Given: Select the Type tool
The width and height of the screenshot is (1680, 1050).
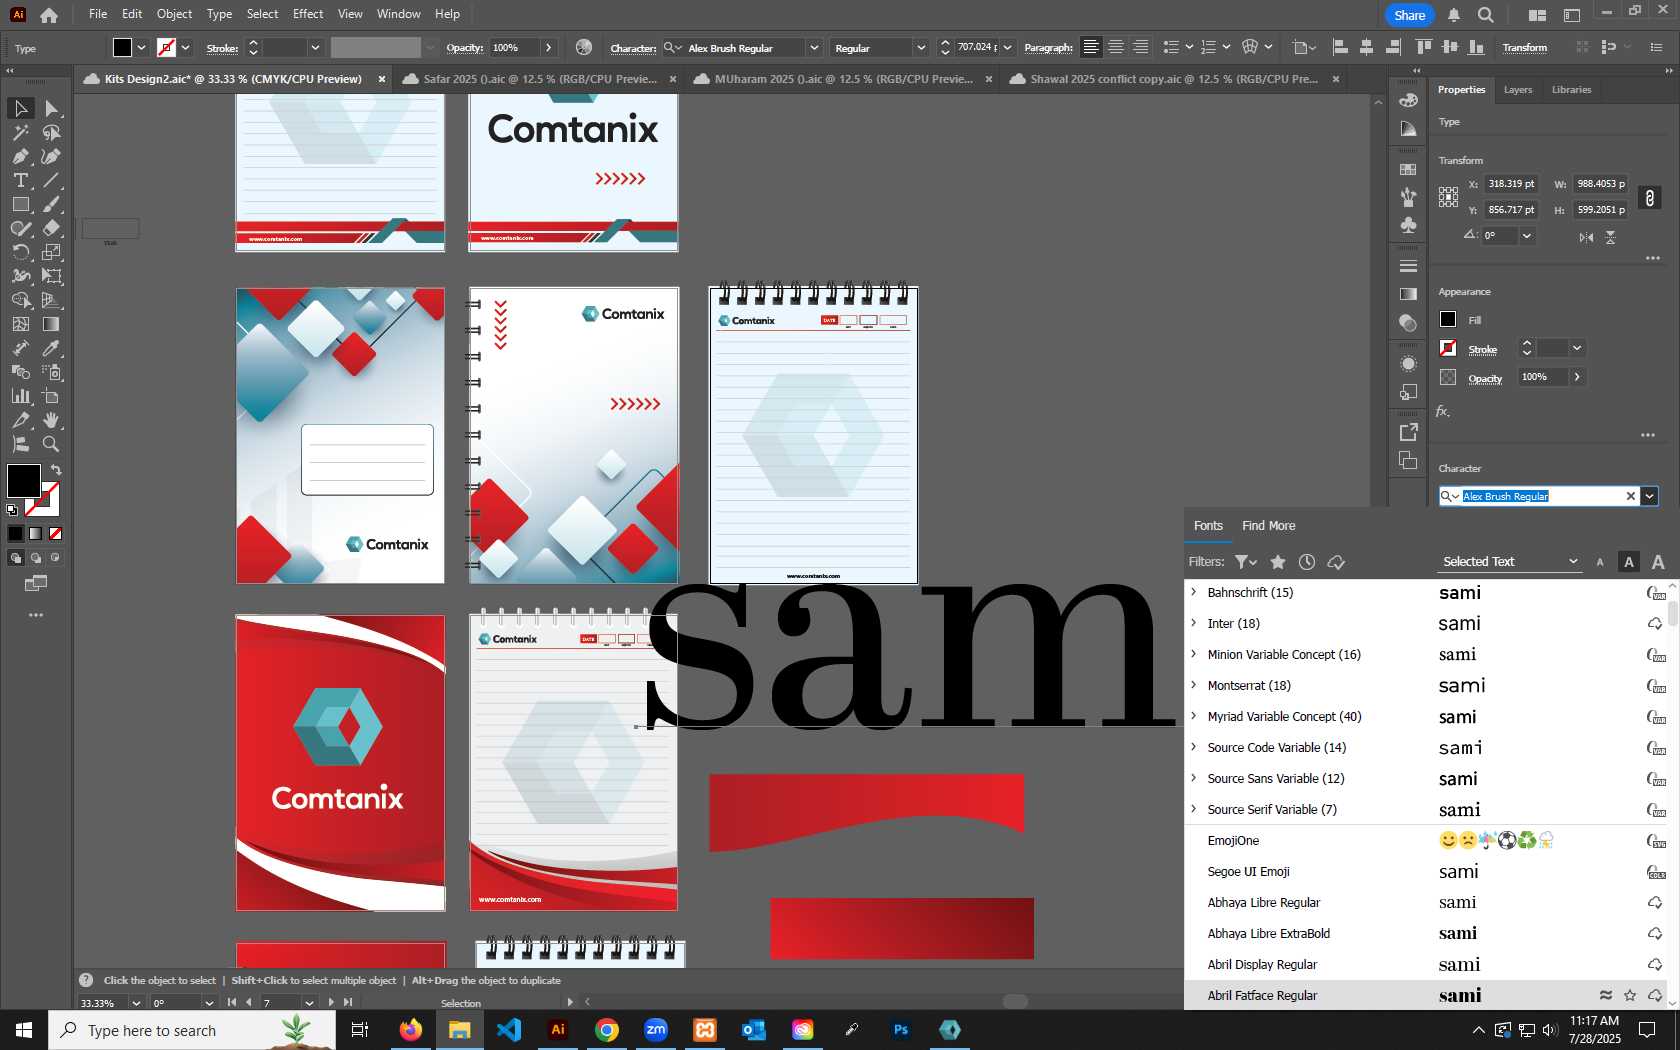Looking at the screenshot, I should pos(21,180).
